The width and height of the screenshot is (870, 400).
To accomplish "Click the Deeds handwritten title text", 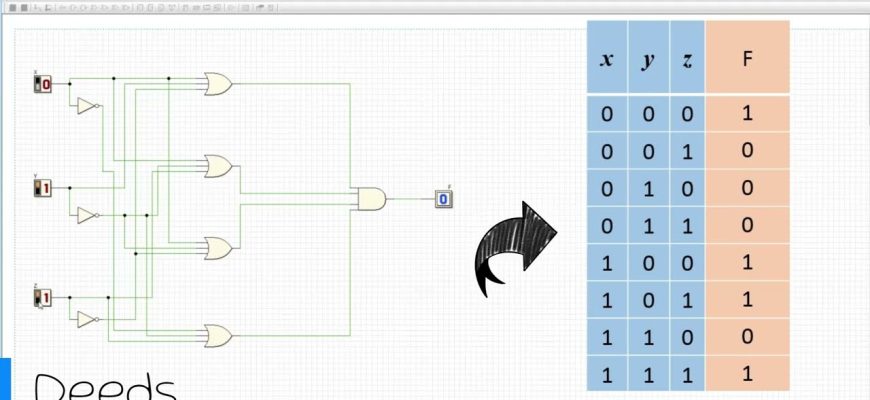I will pos(105,386).
